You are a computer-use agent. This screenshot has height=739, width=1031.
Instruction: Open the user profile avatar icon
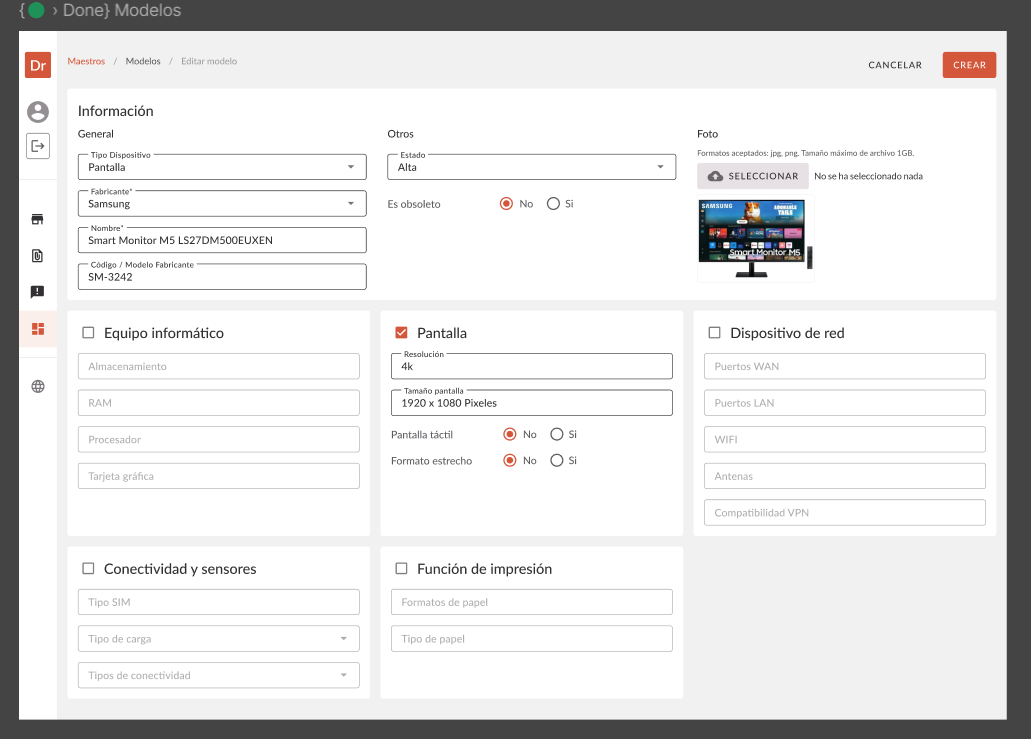pyautogui.click(x=38, y=112)
